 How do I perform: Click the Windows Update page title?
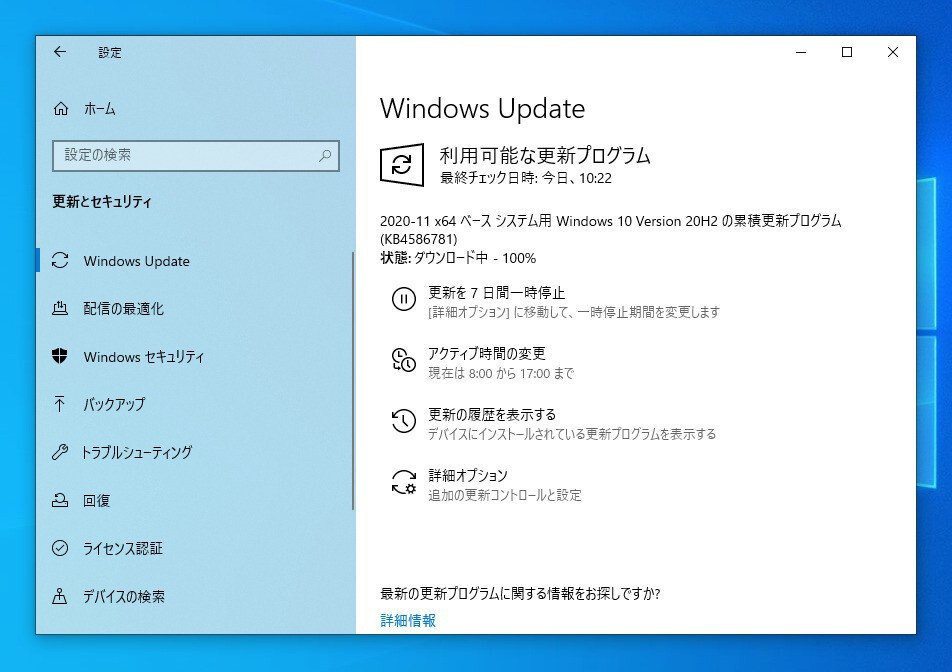pyautogui.click(x=482, y=109)
